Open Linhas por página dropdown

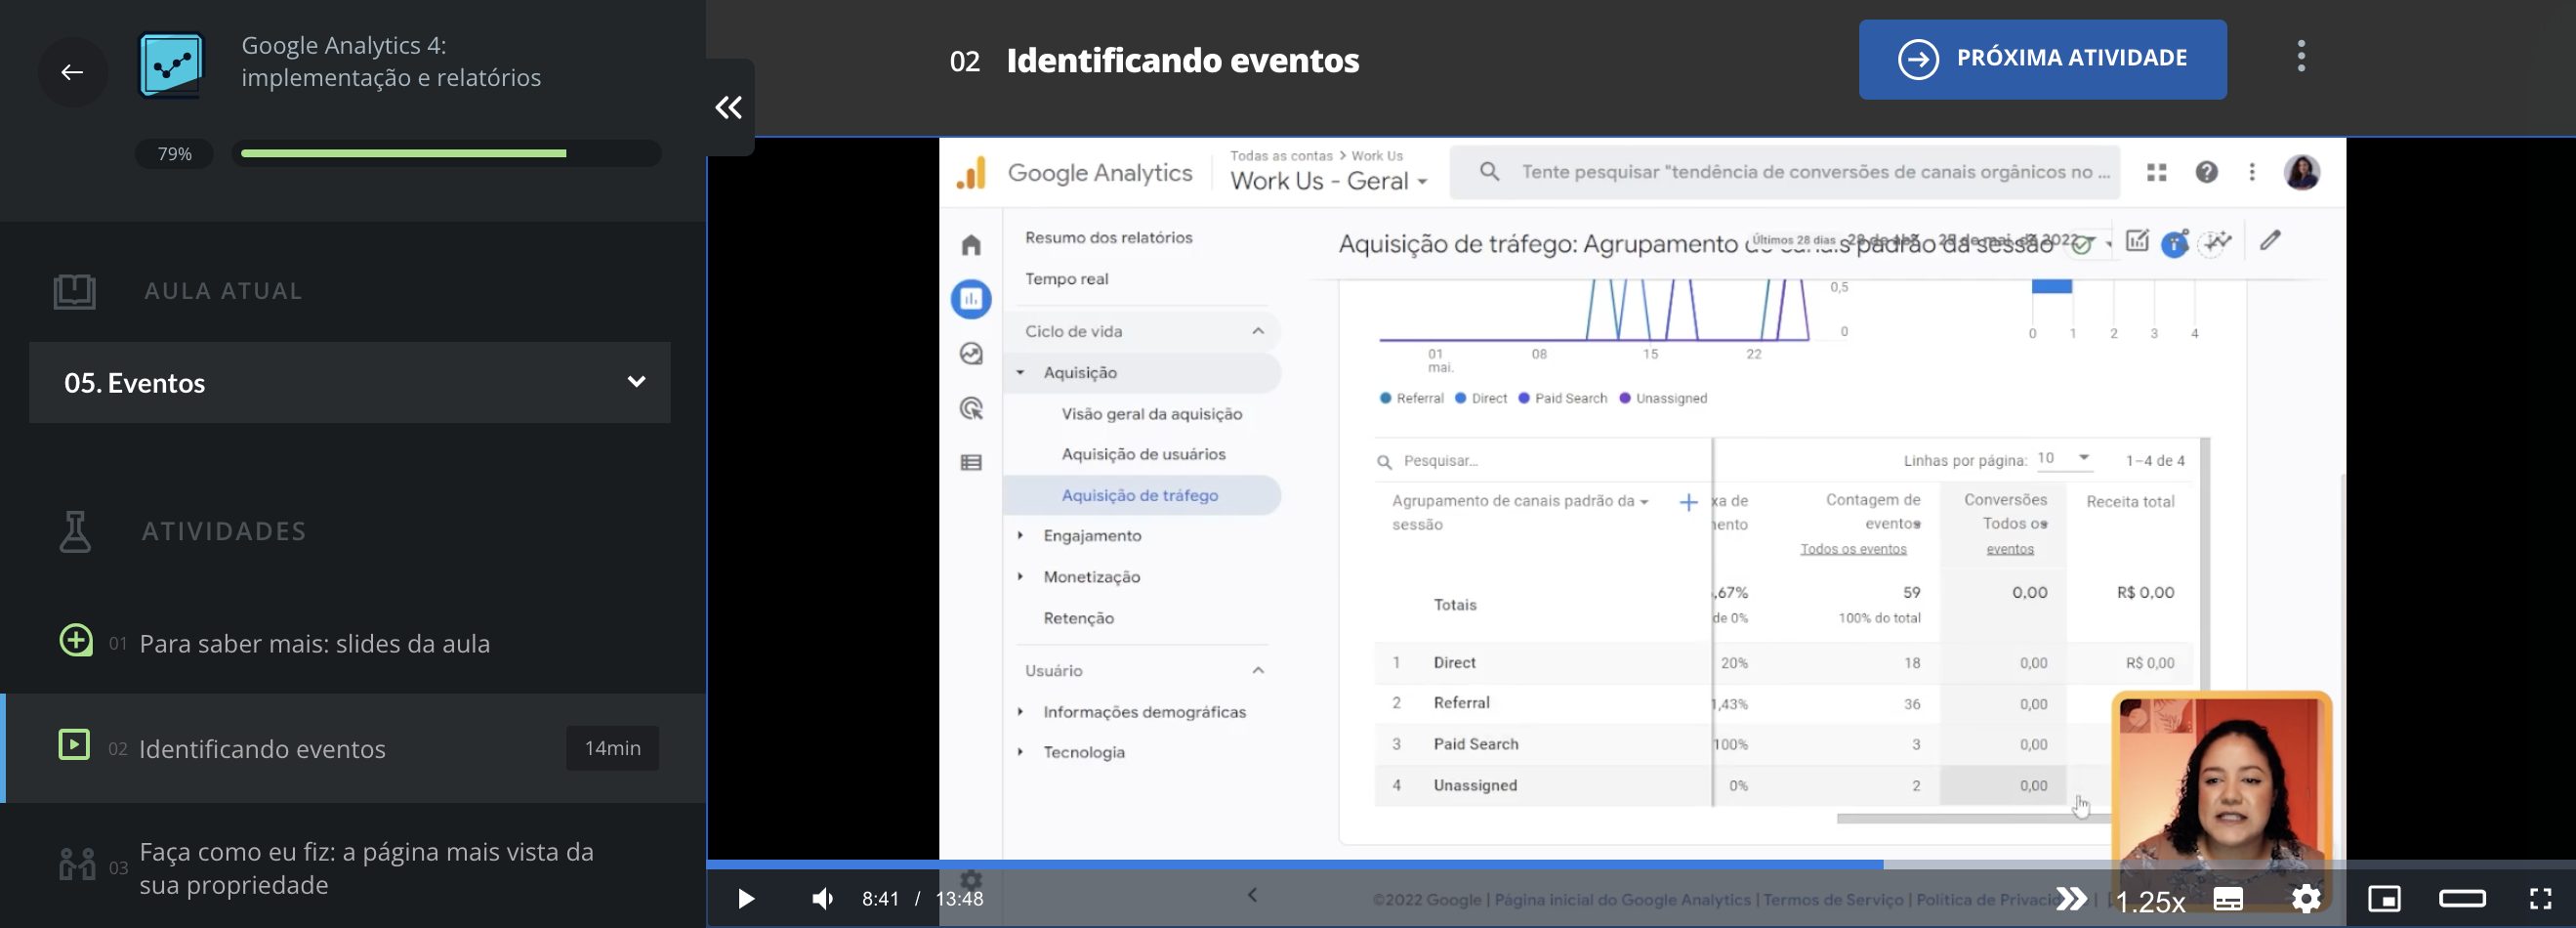[x=2064, y=458]
